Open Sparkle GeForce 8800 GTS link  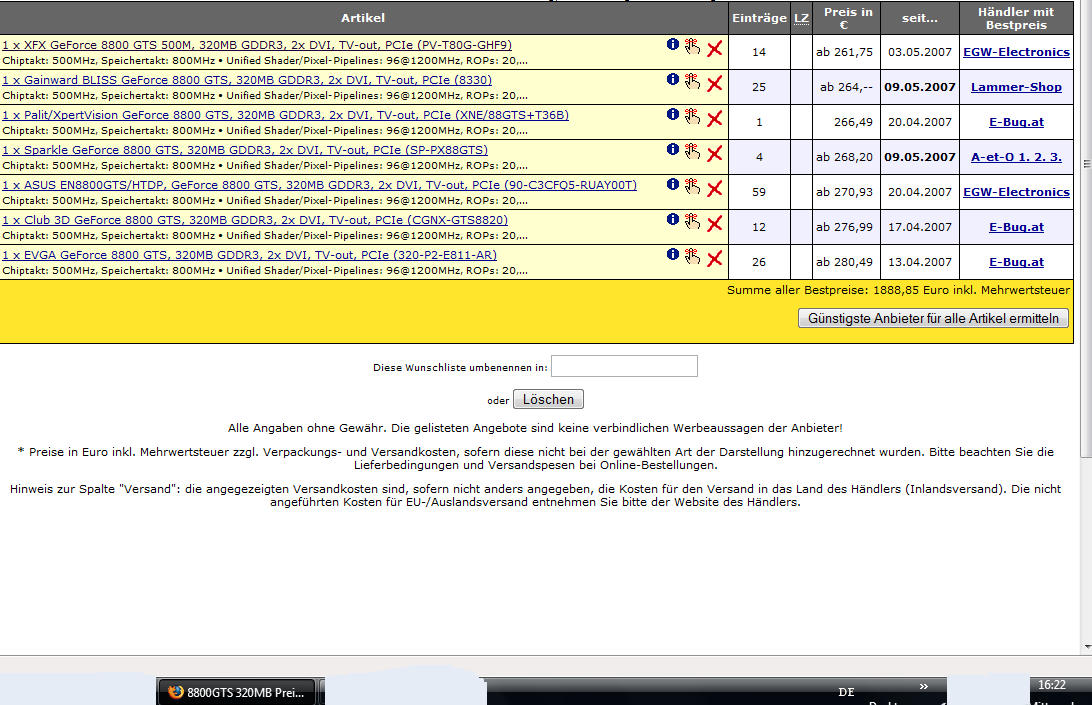245,150
